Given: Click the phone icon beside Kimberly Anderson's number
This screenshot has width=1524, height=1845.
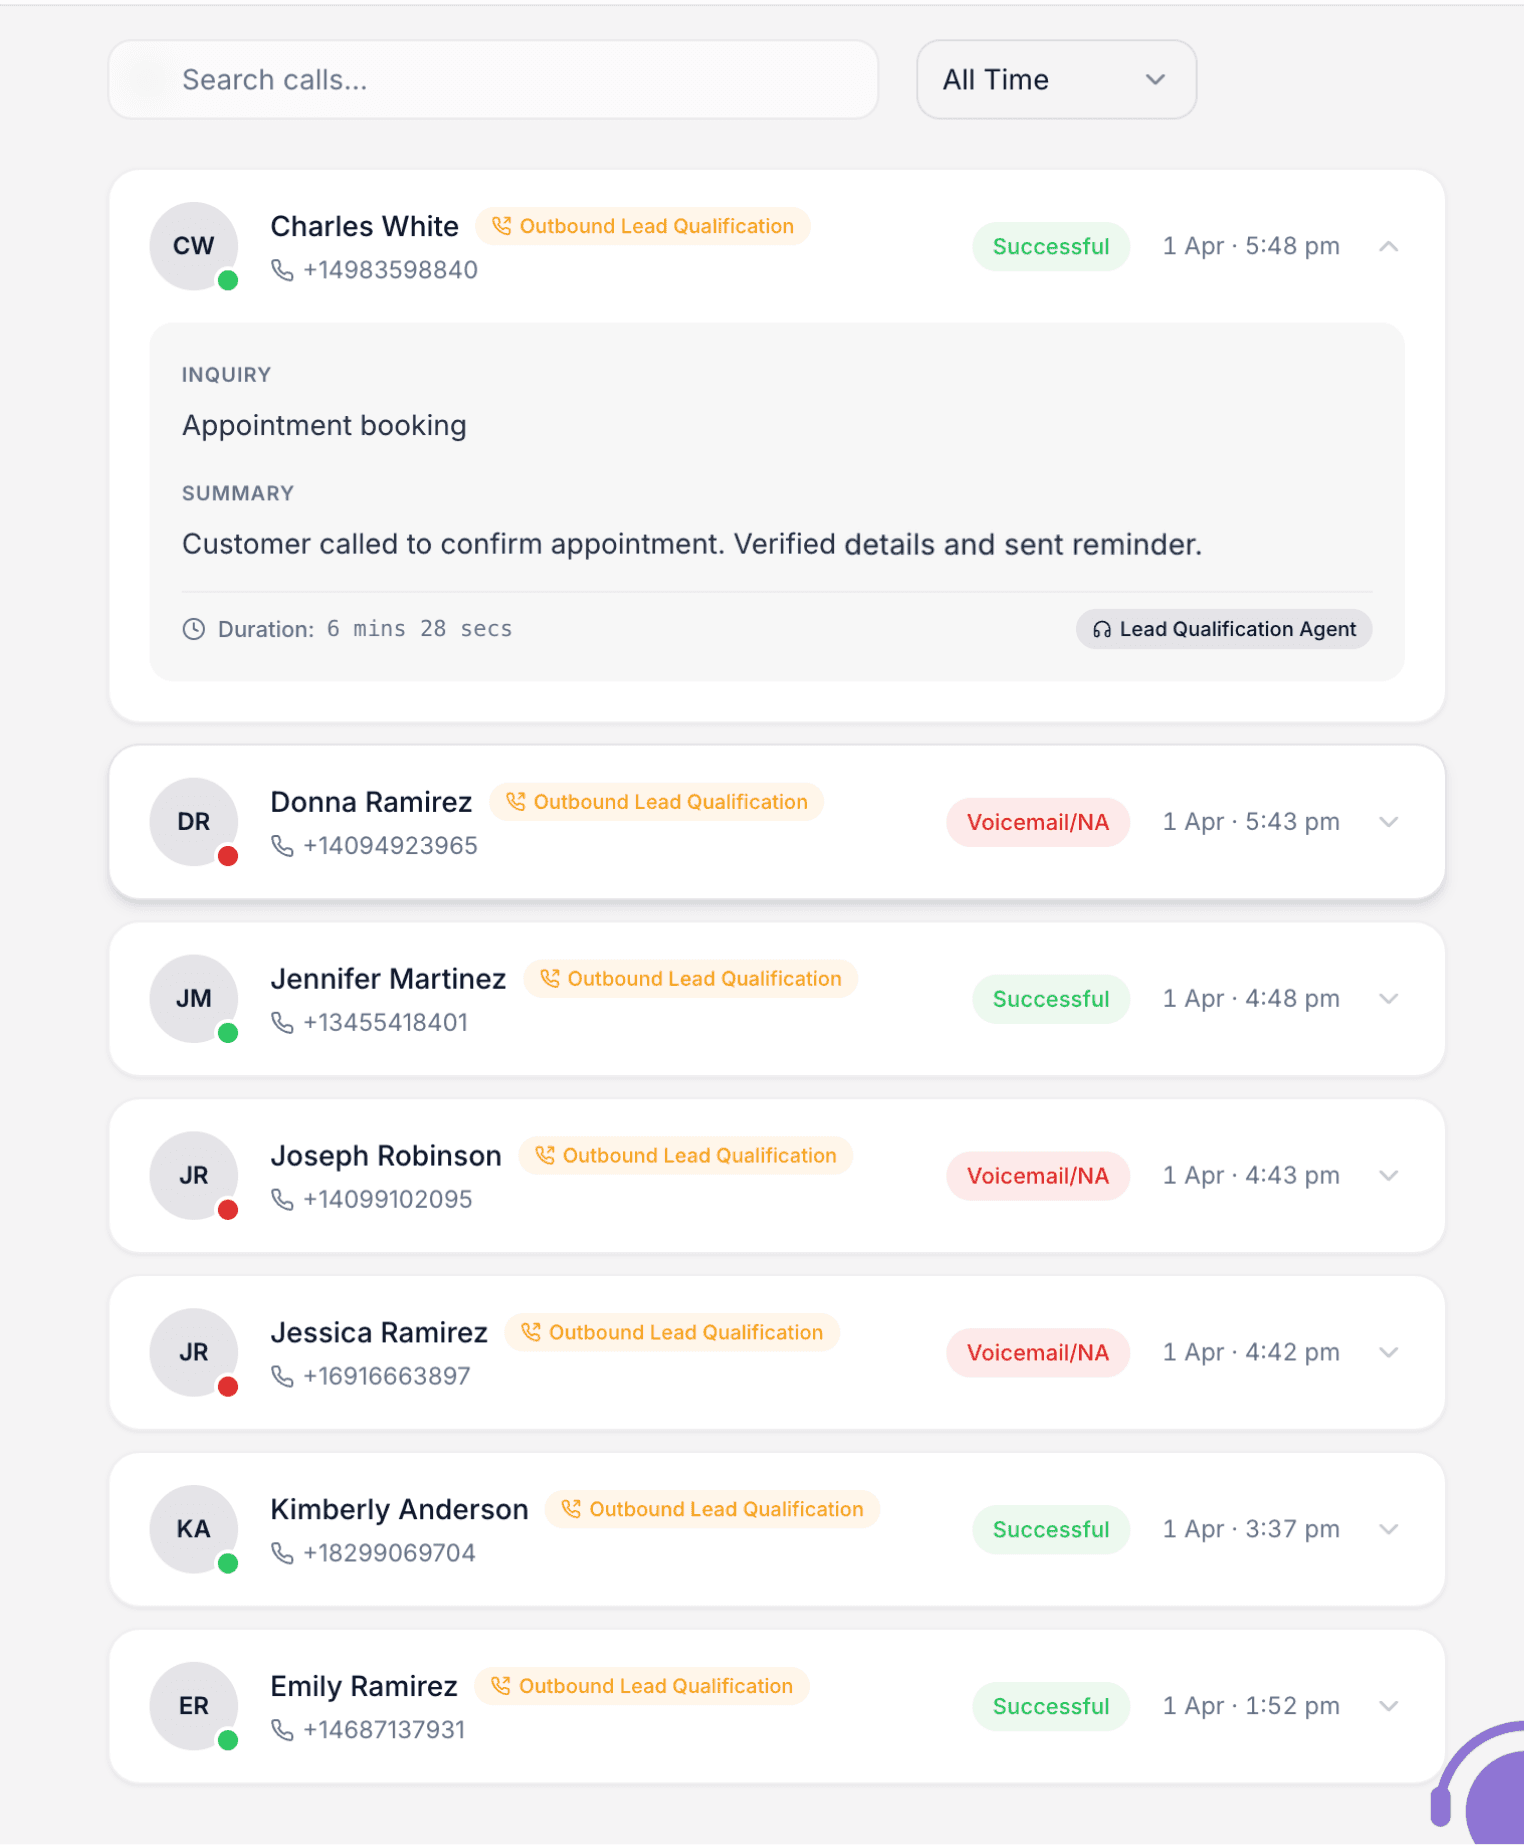Looking at the screenshot, I should [284, 1552].
